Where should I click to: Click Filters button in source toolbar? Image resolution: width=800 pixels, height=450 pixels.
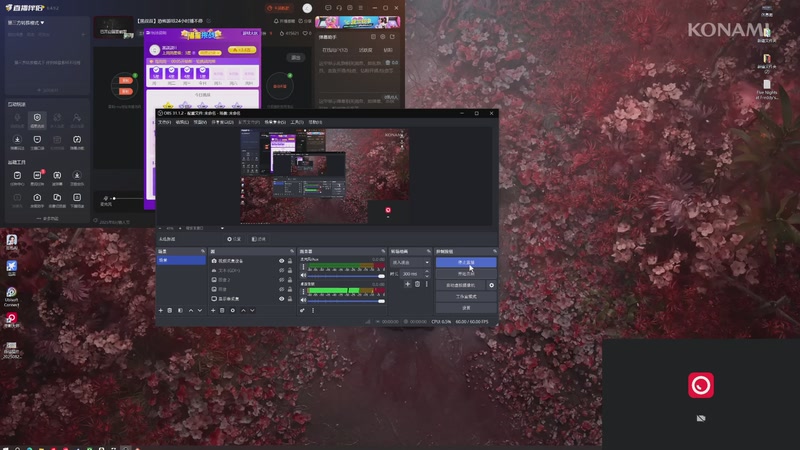(259, 239)
